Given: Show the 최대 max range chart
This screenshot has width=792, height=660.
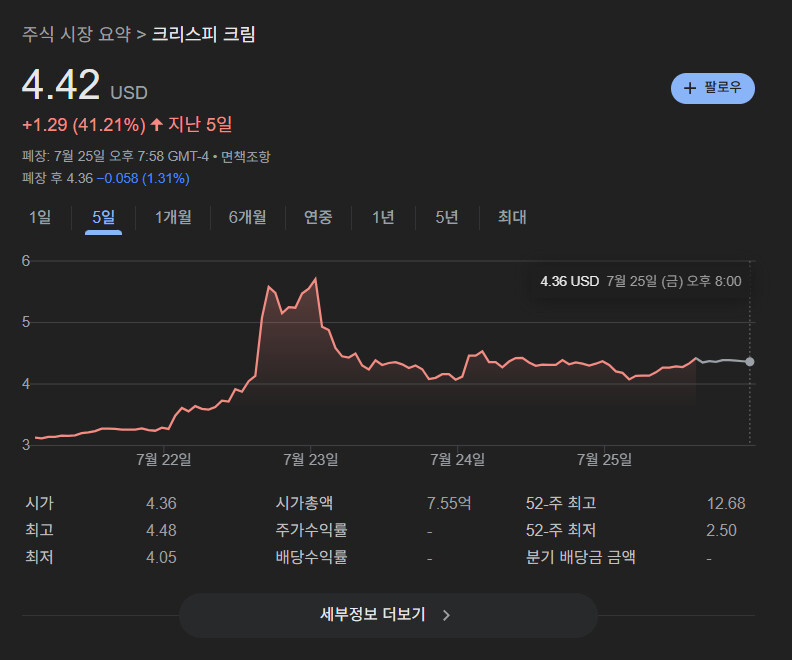Looking at the screenshot, I should point(512,217).
